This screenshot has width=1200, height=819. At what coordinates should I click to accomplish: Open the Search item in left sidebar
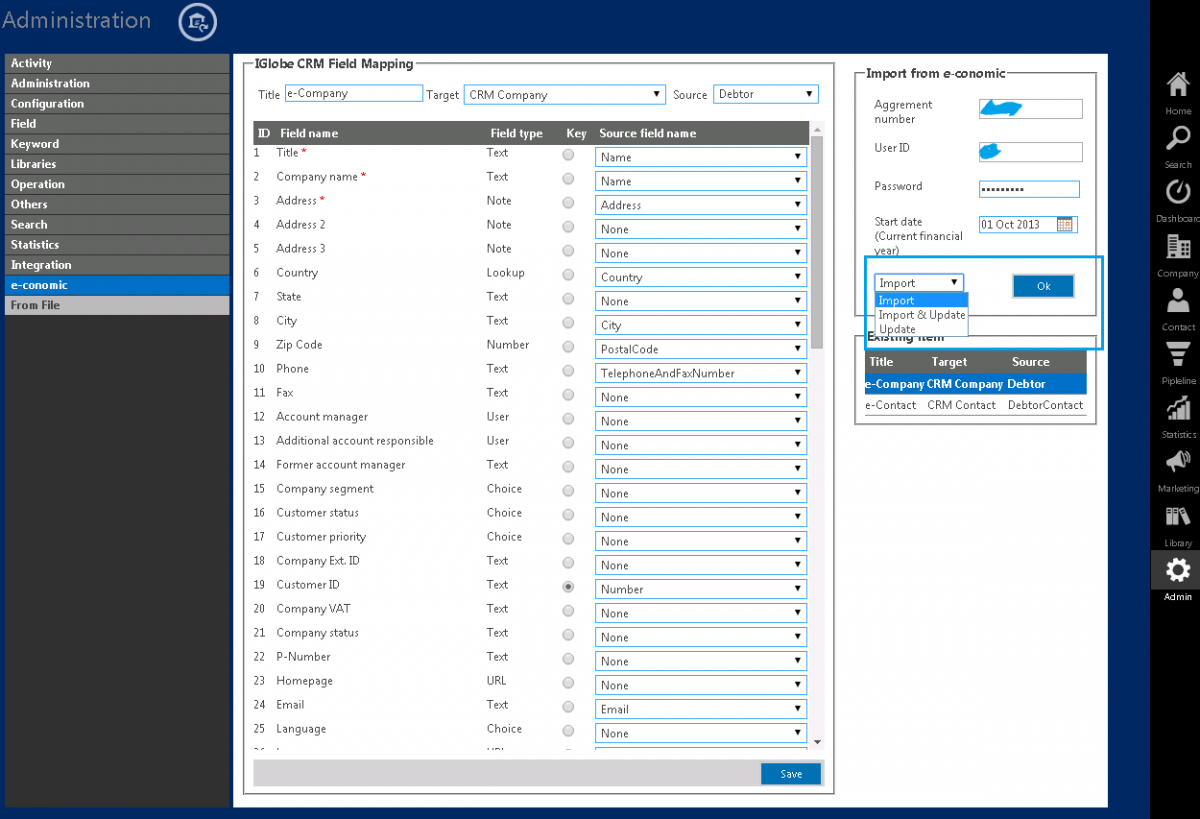[117, 224]
